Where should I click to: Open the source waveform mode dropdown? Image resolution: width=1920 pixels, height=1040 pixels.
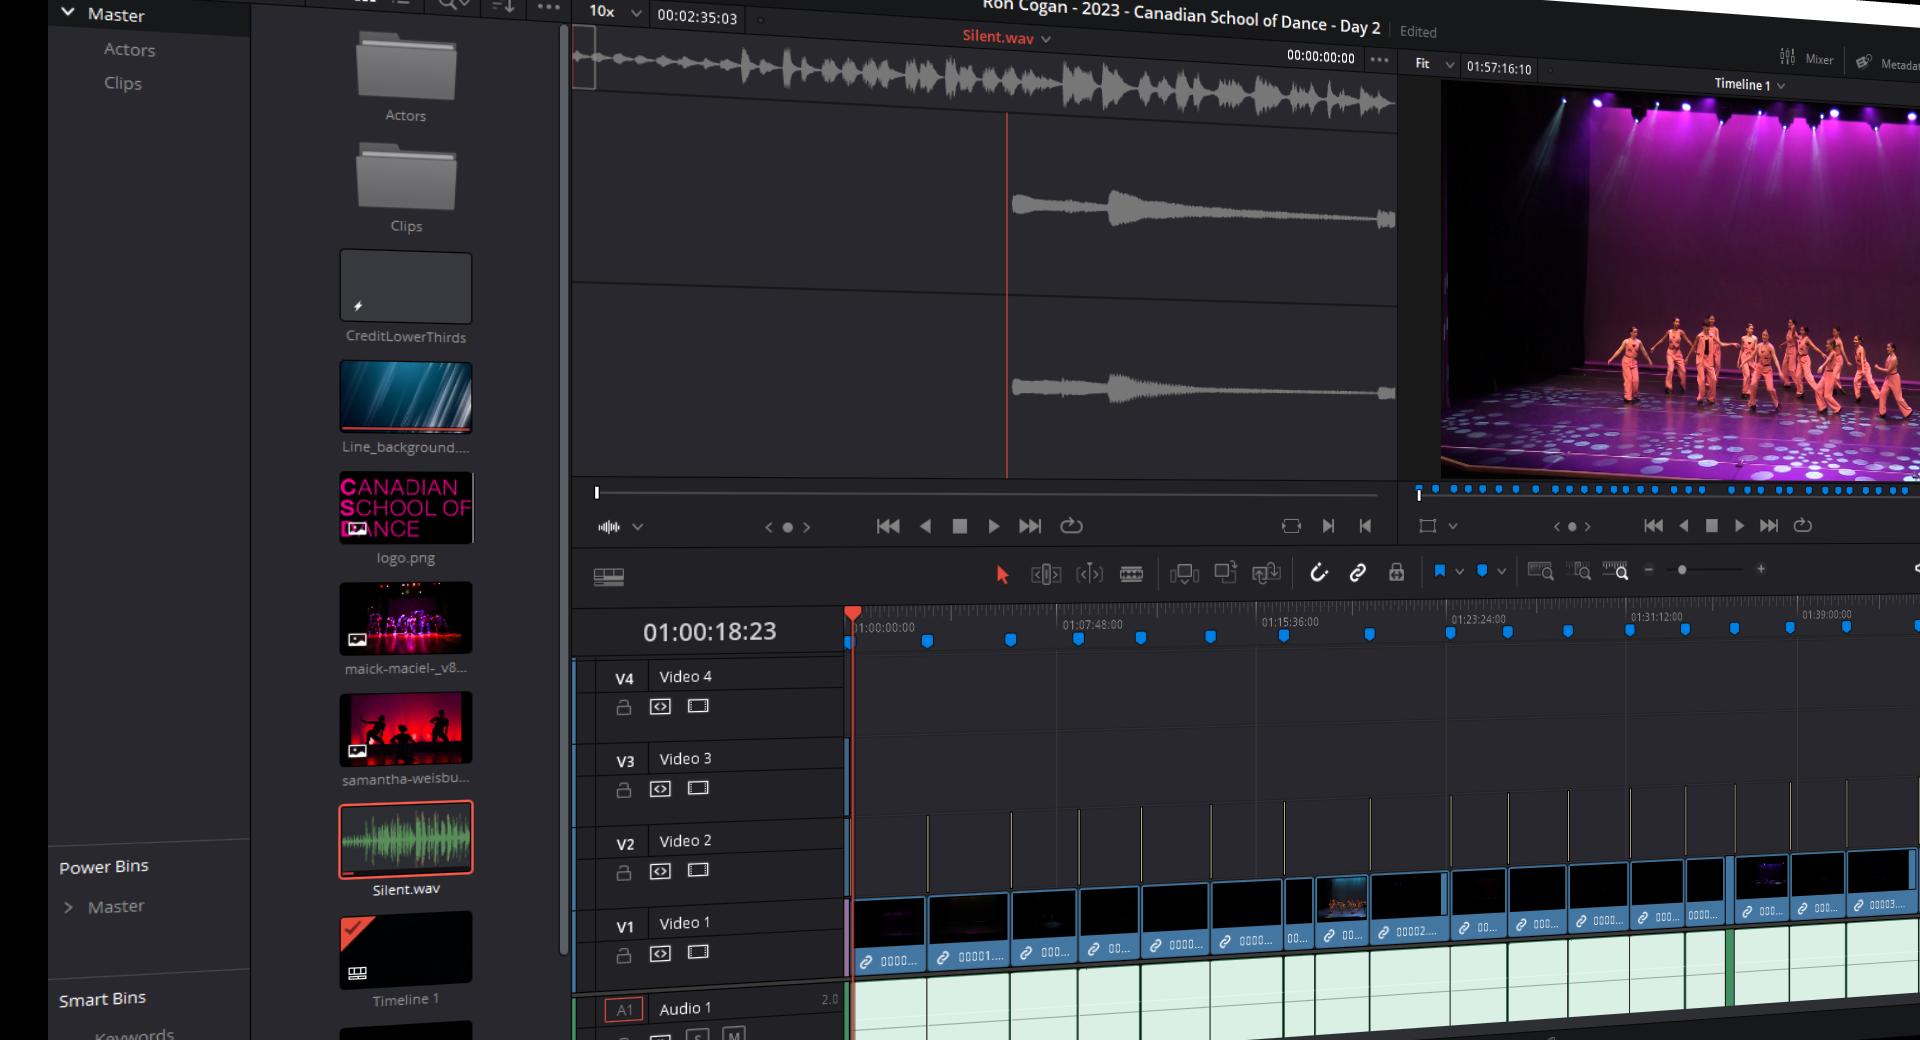[637, 527]
